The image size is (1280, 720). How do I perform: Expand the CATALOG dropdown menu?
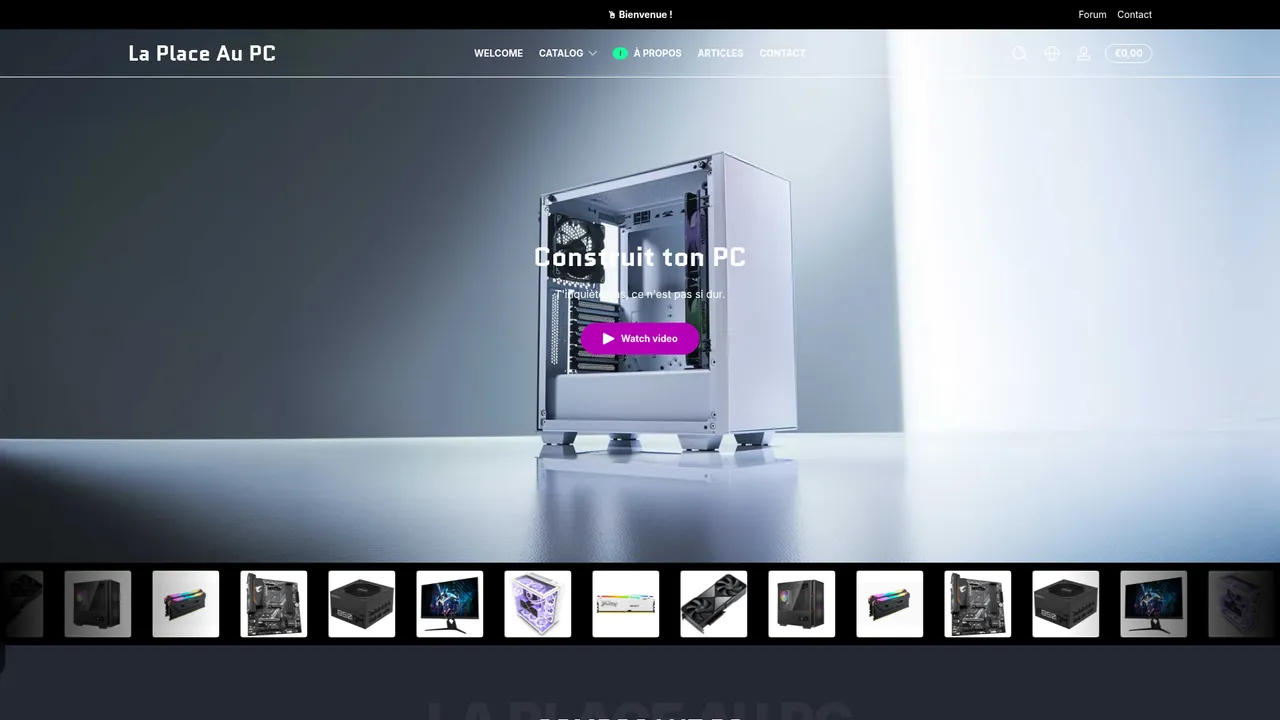[567, 53]
